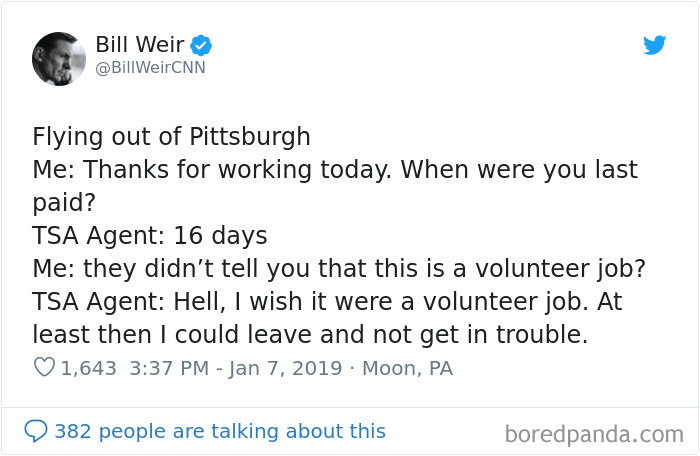The height and width of the screenshot is (456, 700).
Task: Click the Twitter bird logo
Action: pos(654,45)
